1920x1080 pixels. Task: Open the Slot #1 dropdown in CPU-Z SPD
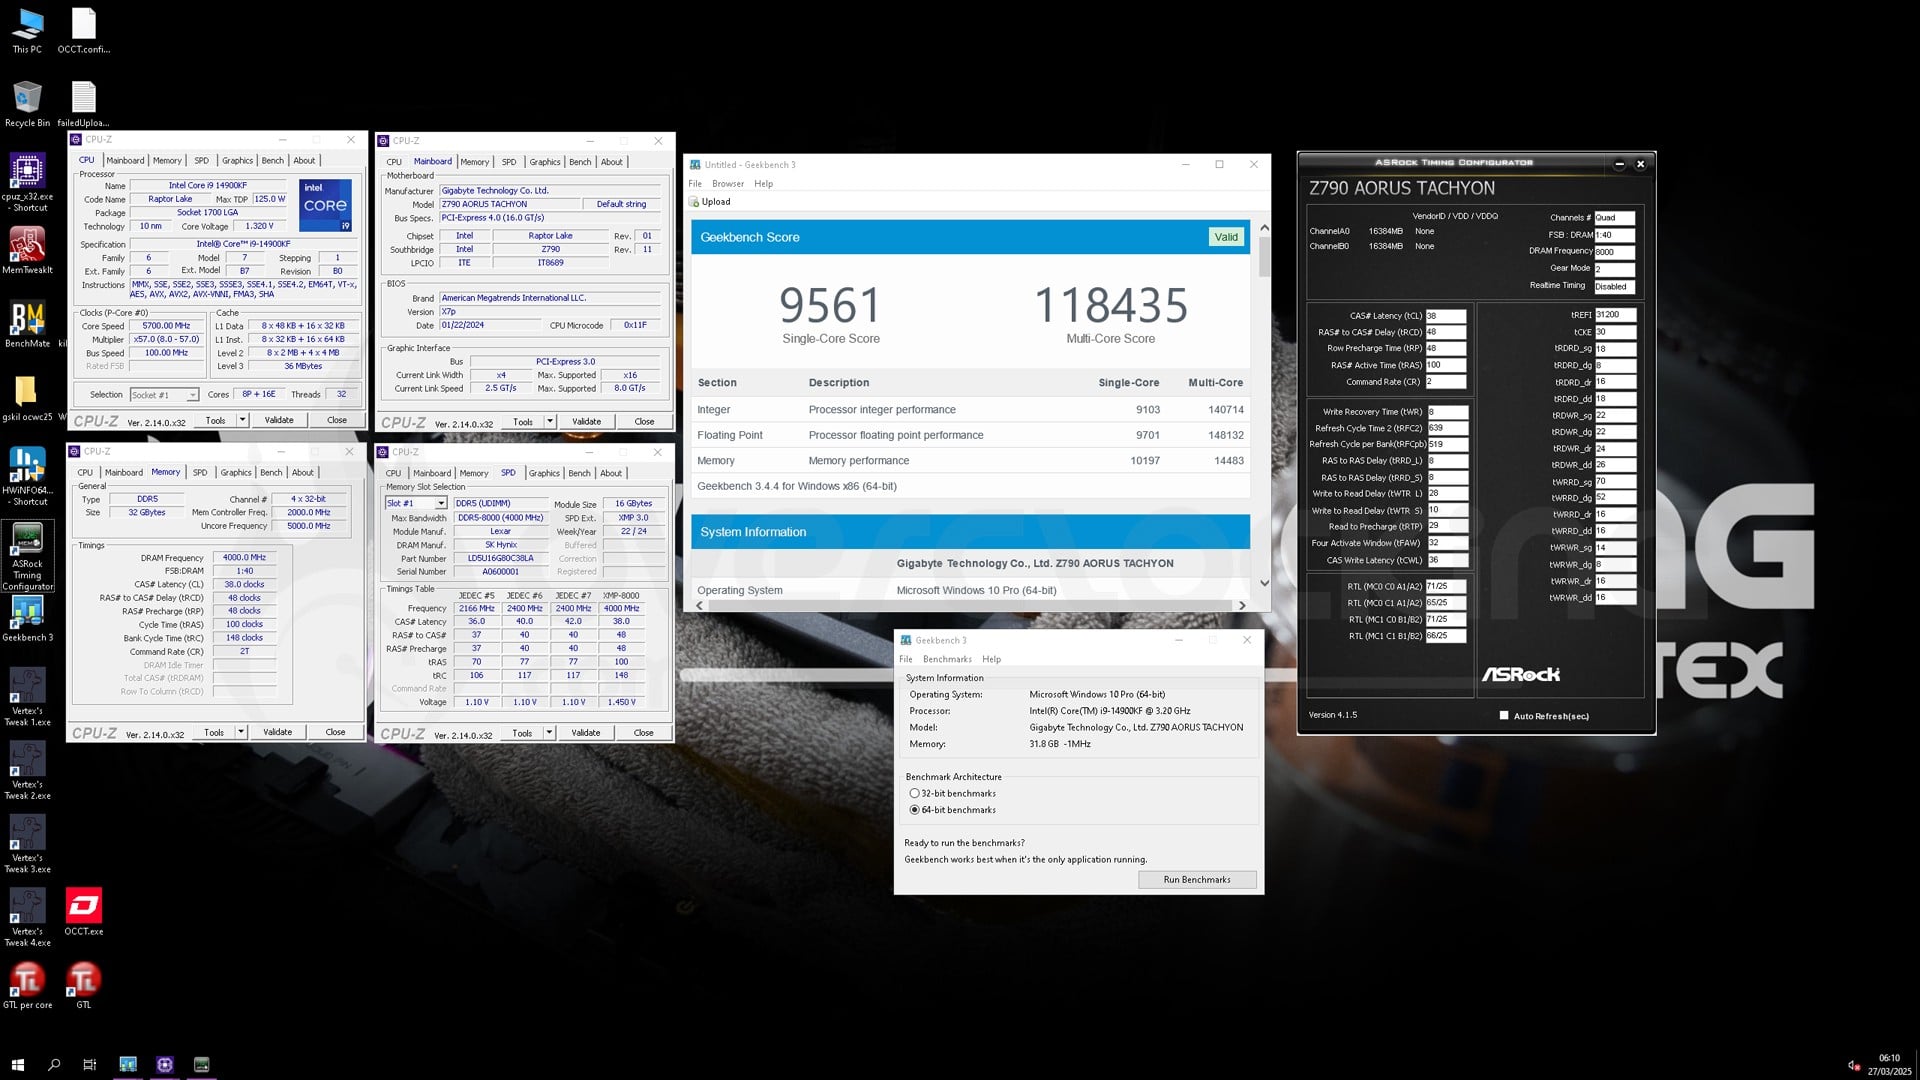tap(416, 504)
